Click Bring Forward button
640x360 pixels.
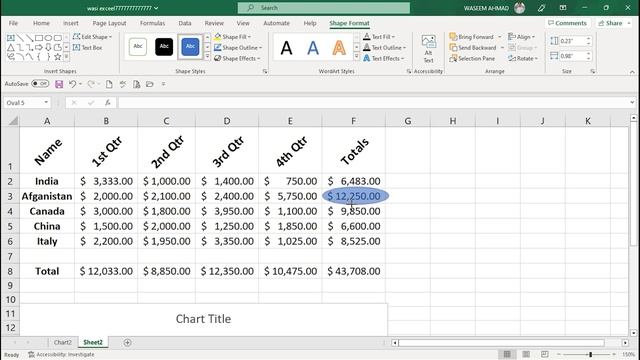pyautogui.click(x=472, y=37)
